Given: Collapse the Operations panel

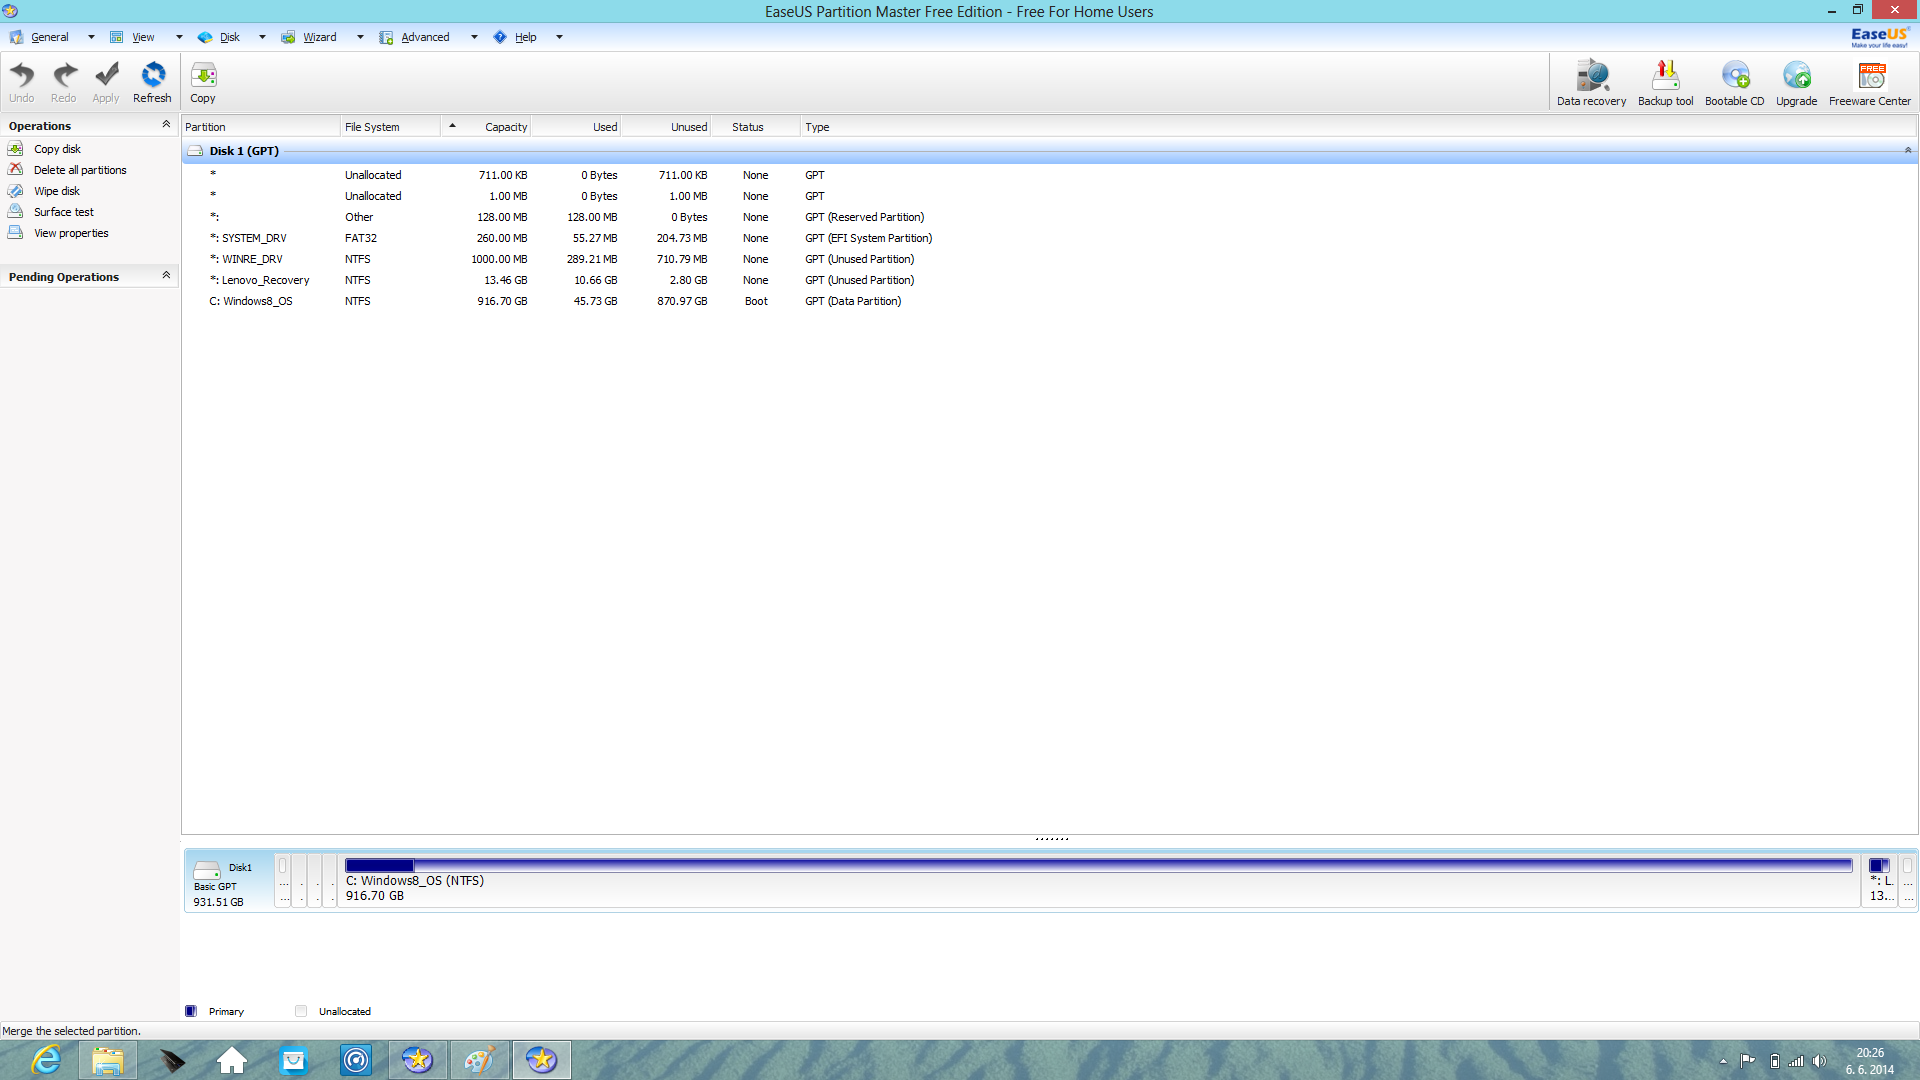Looking at the screenshot, I should coord(166,124).
